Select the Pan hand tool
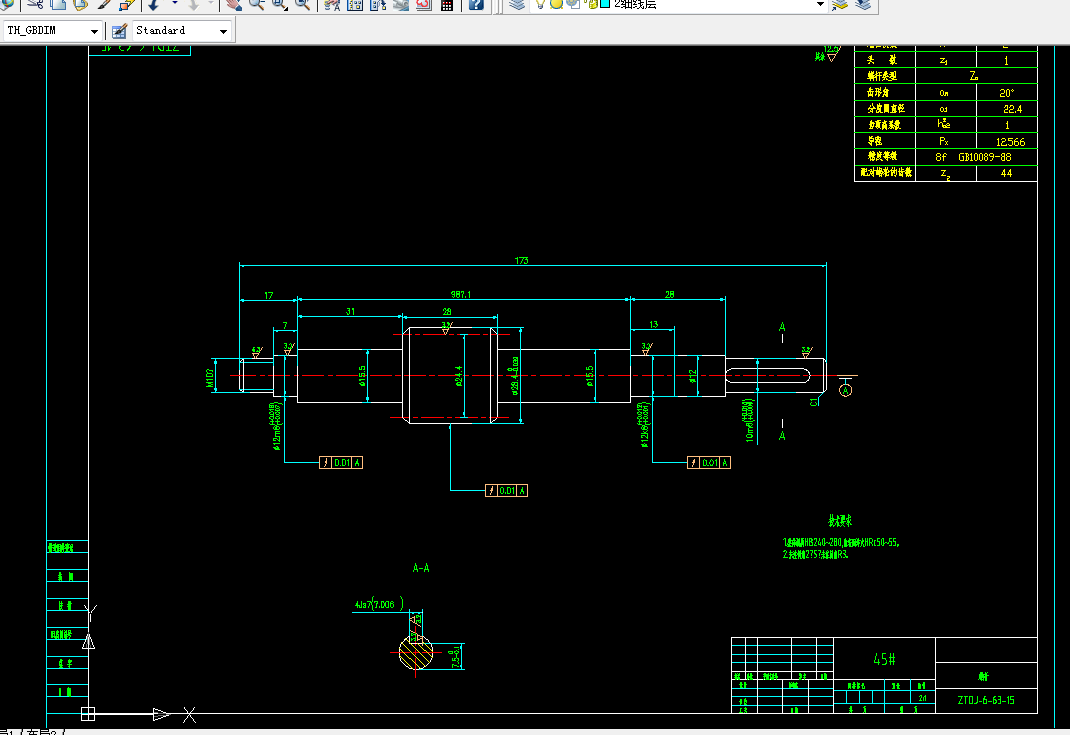This screenshot has height=735, width=1070. 234,5
